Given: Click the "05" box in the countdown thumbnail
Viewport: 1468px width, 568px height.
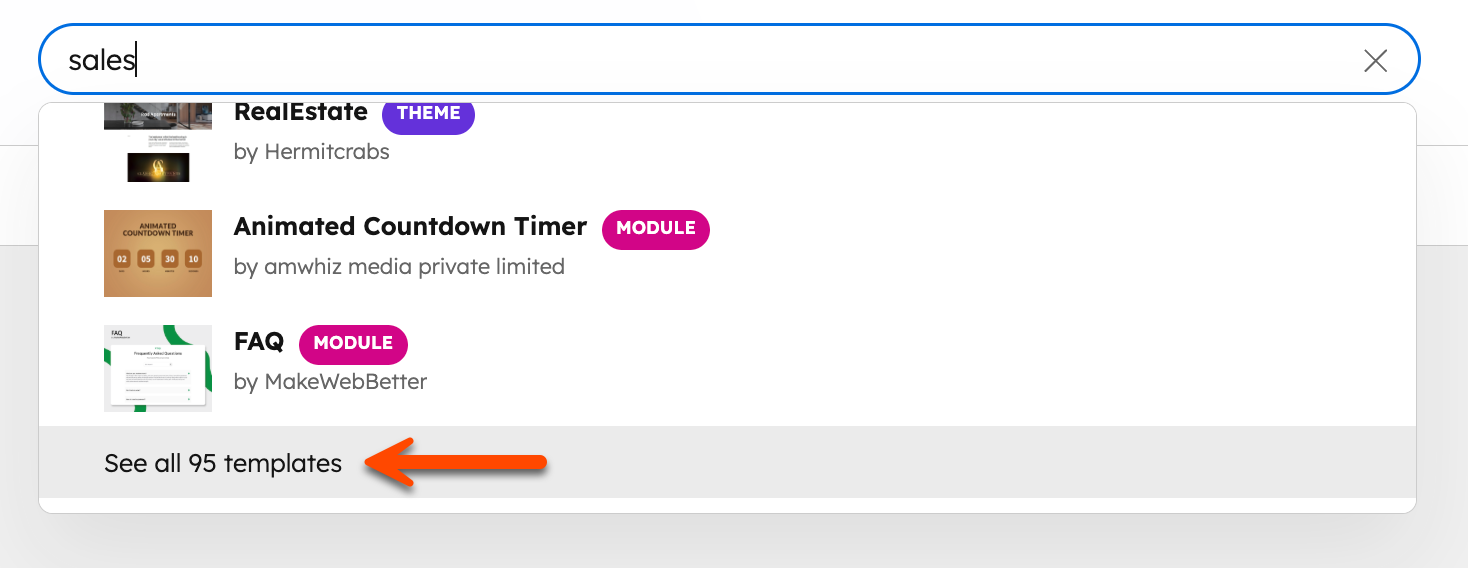Looking at the screenshot, I should coord(146,259).
